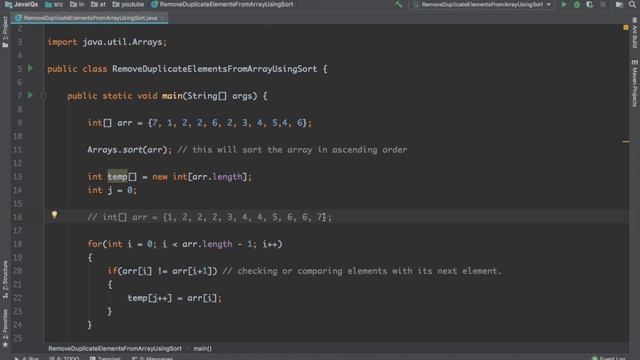Open the Structure tool window sidebar button

[5, 279]
